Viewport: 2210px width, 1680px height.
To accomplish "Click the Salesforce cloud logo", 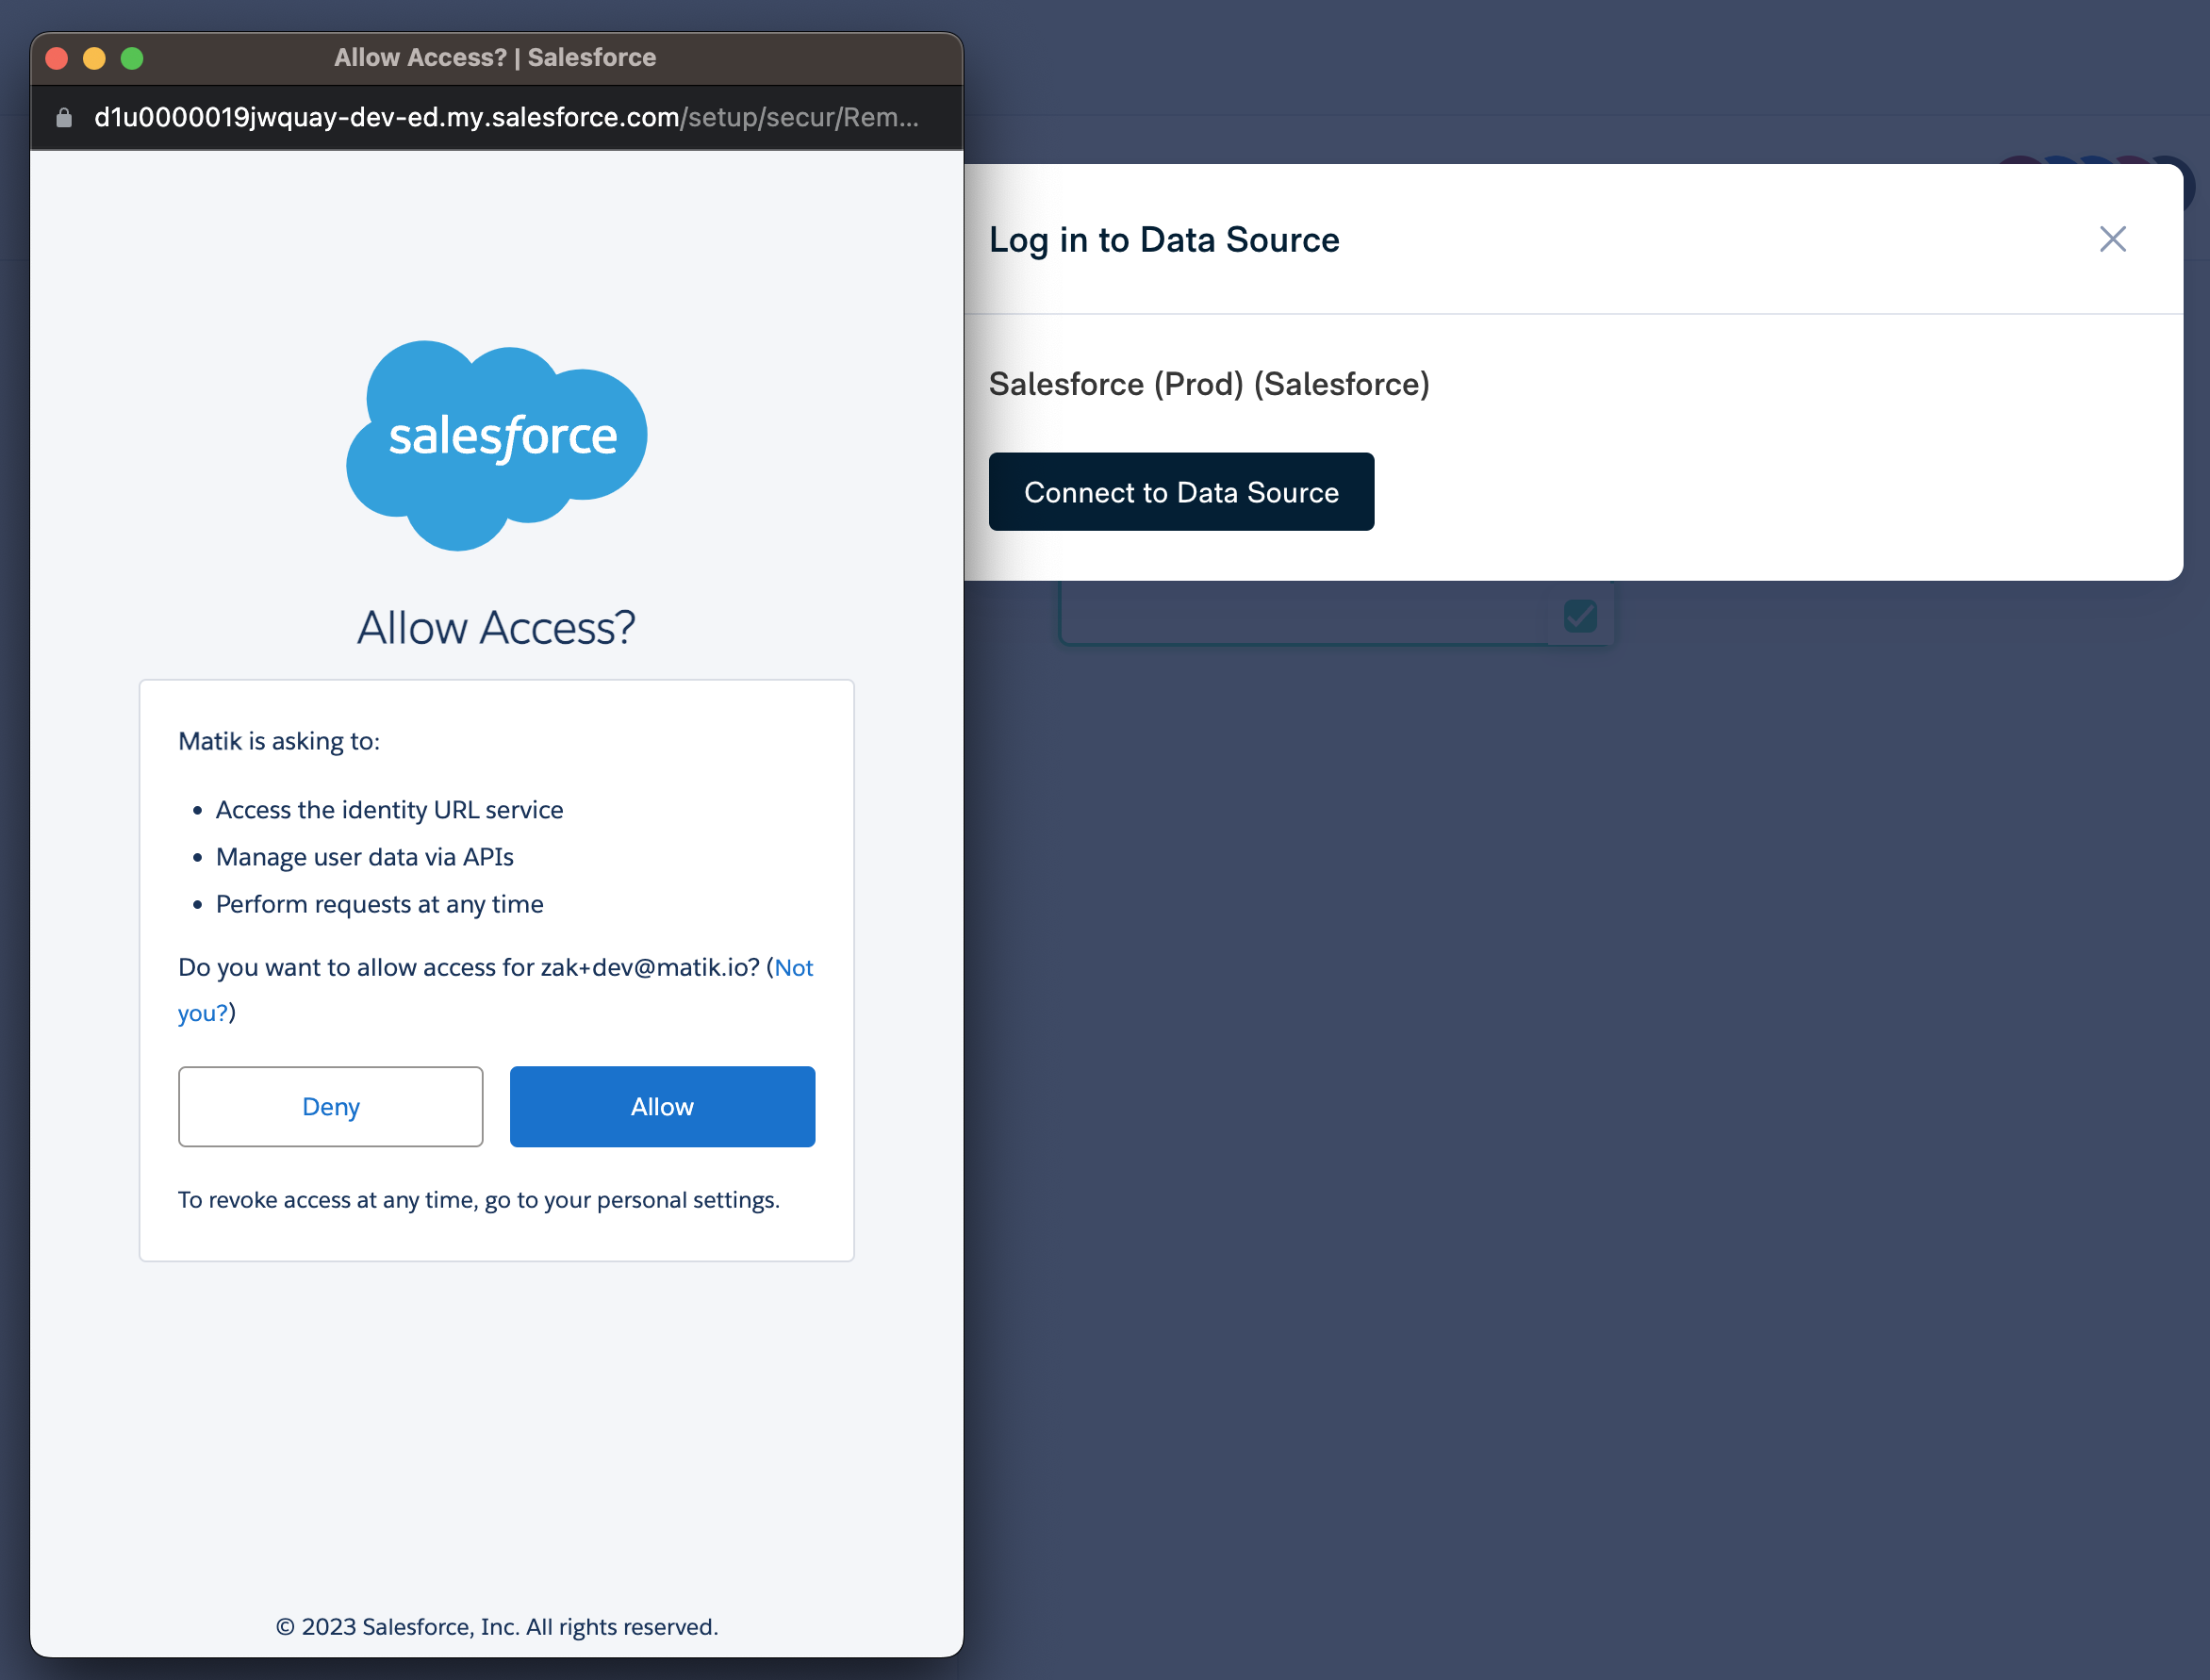I will click(x=497, y=446).
